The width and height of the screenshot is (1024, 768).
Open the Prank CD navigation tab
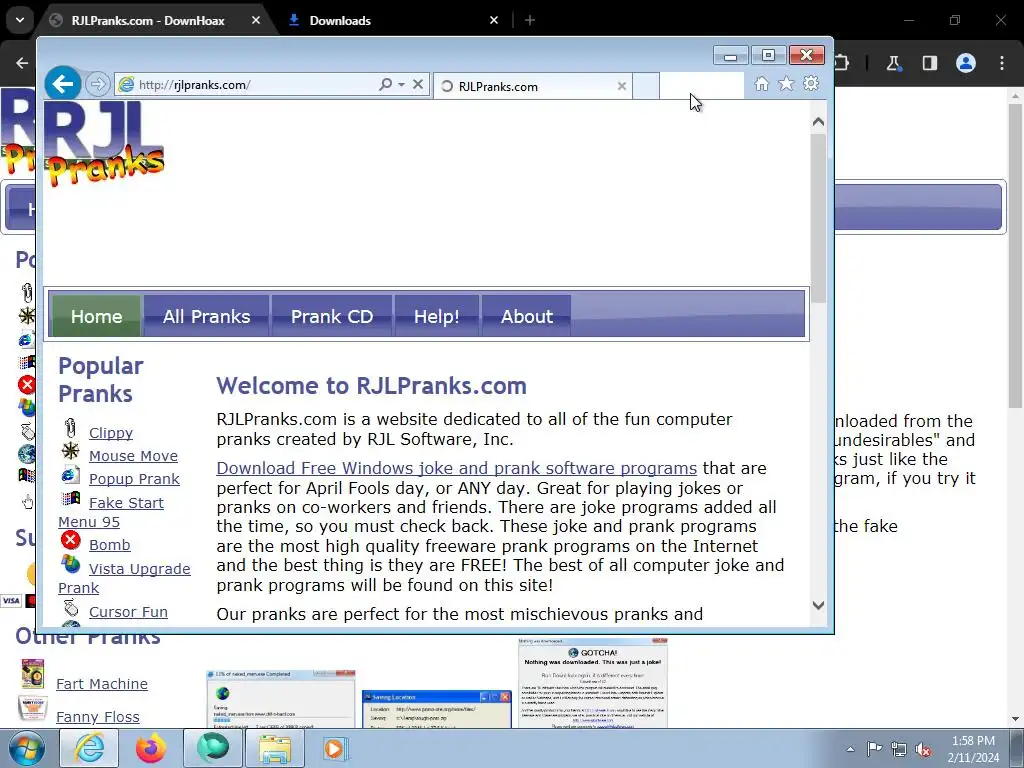332,316
